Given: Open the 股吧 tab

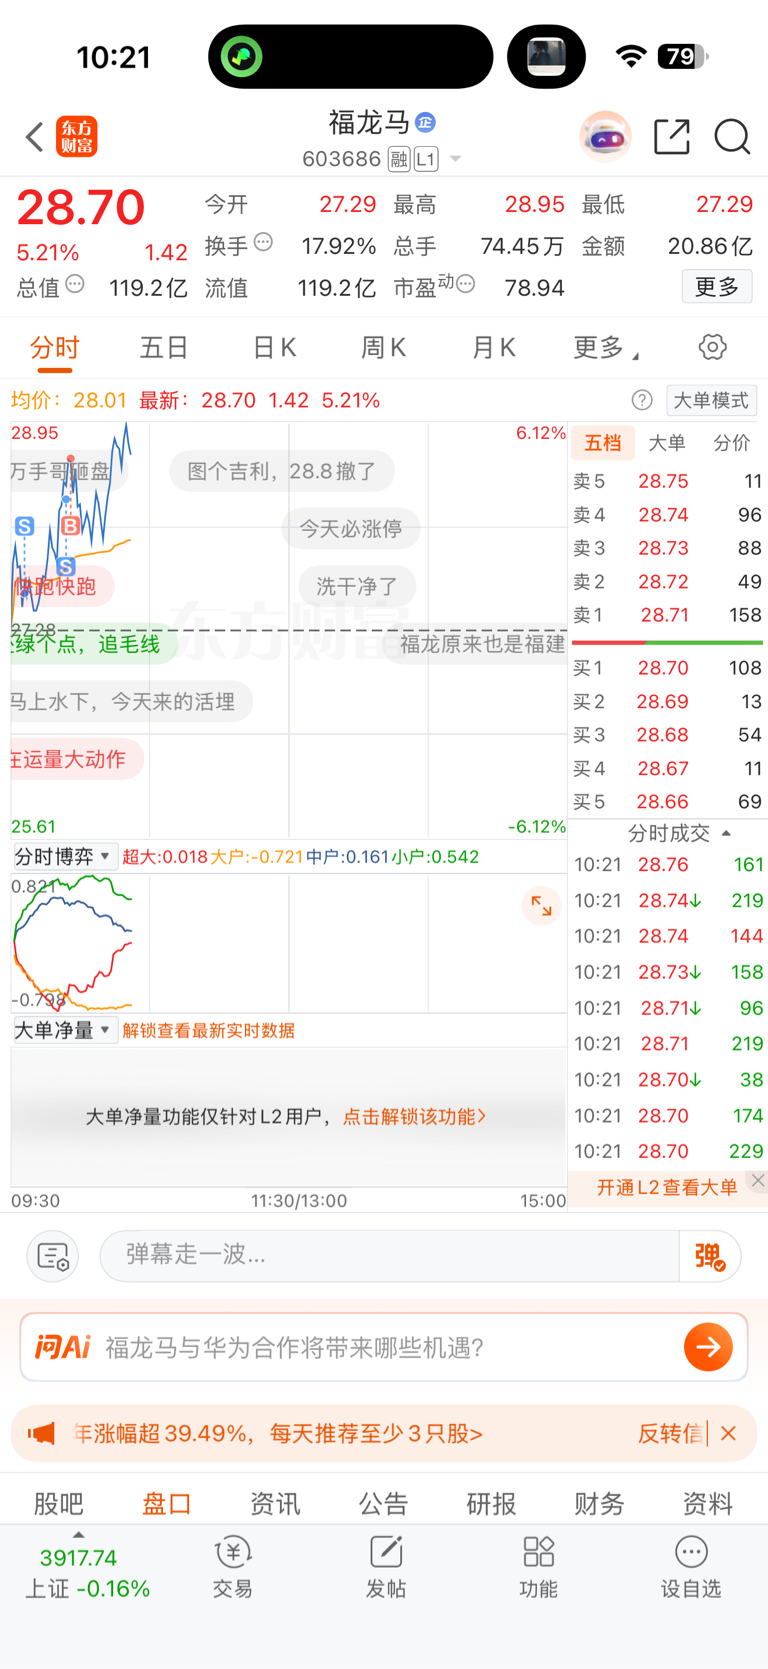Looking at the screenshot, I should tap(58, 1503).
